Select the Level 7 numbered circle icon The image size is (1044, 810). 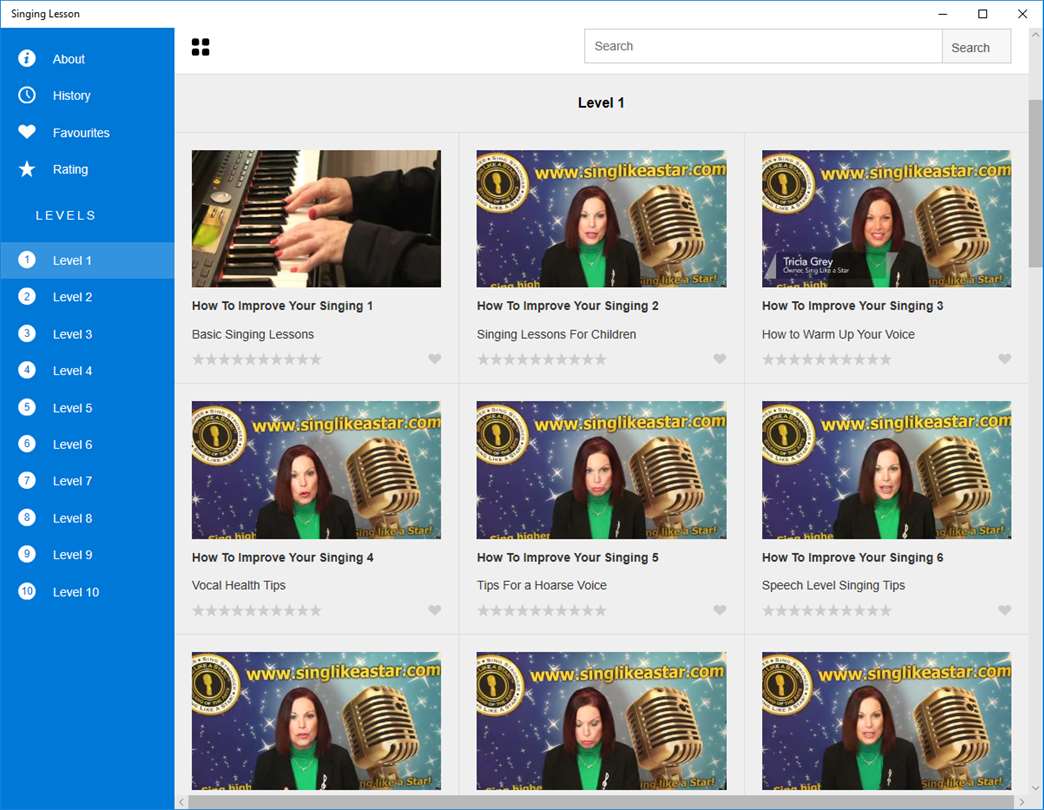pyautogui.click(x=27, y=481)
